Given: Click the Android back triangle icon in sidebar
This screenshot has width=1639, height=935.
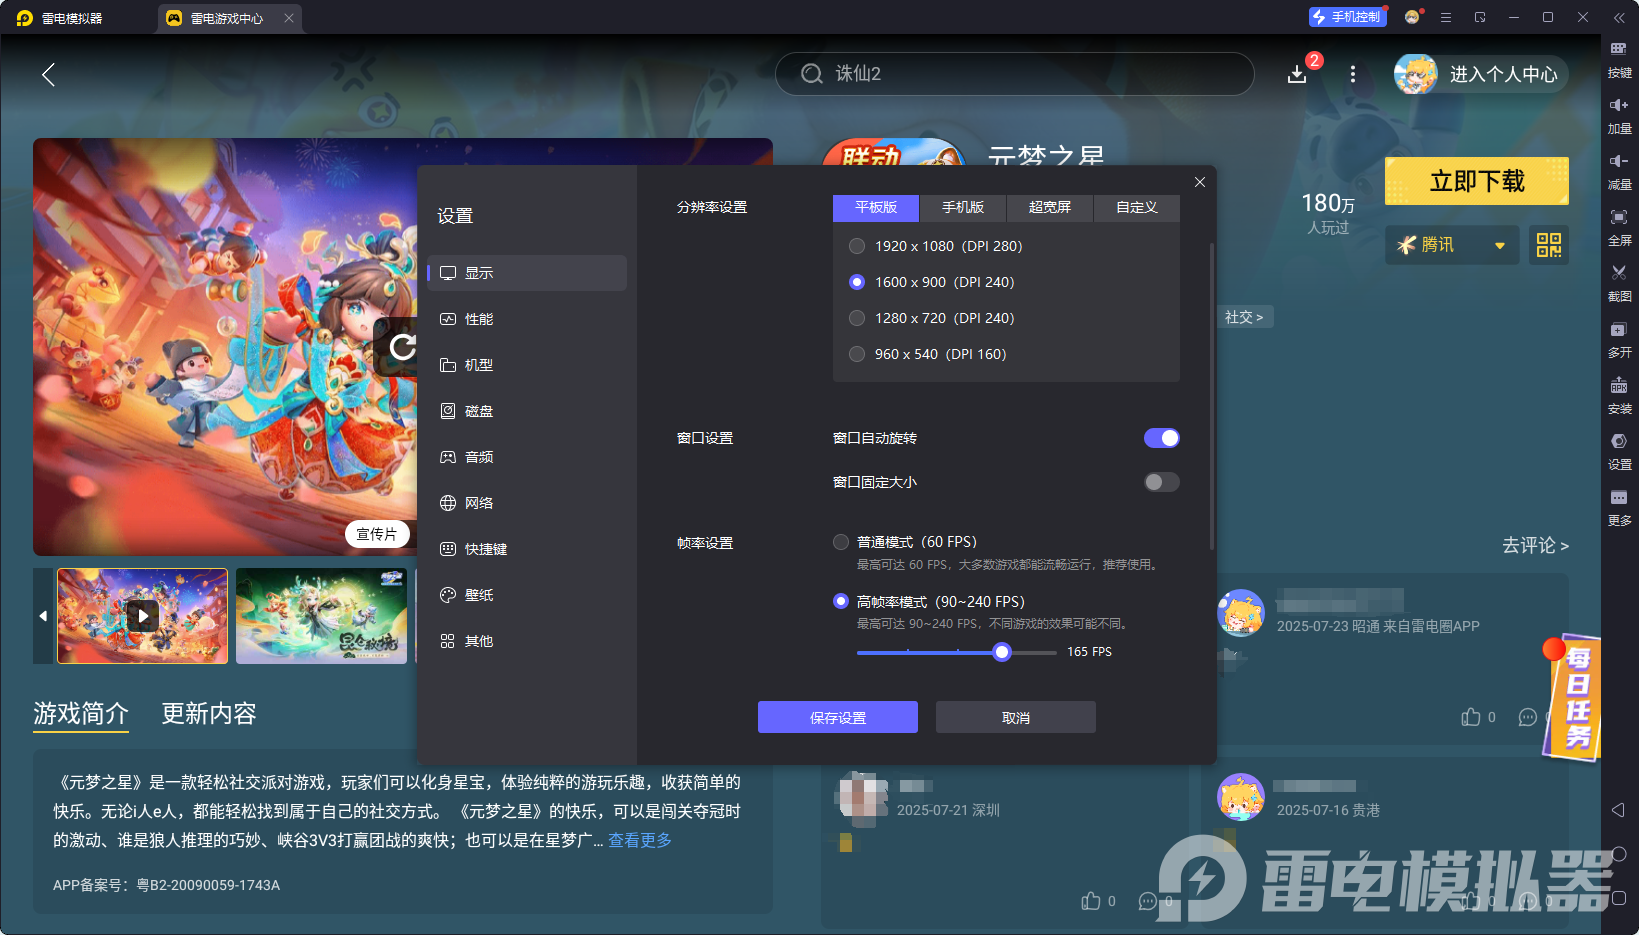Looking at the screenshot, I should [1618, 810].
